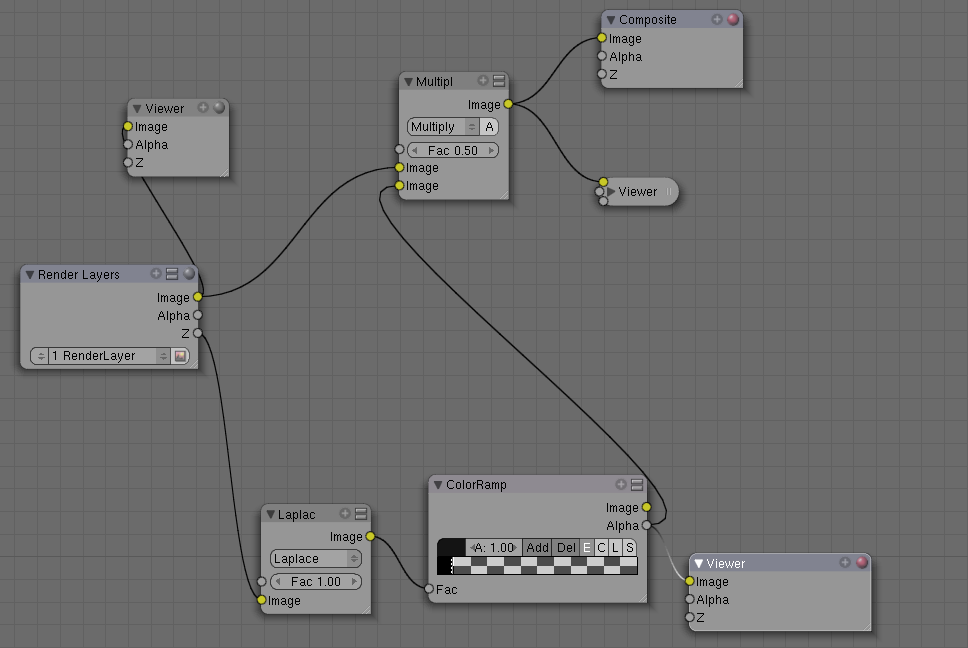The image size is (968, 648).
Task: Click the Alpha output socket of Render Layers
Action: (198, 315)
